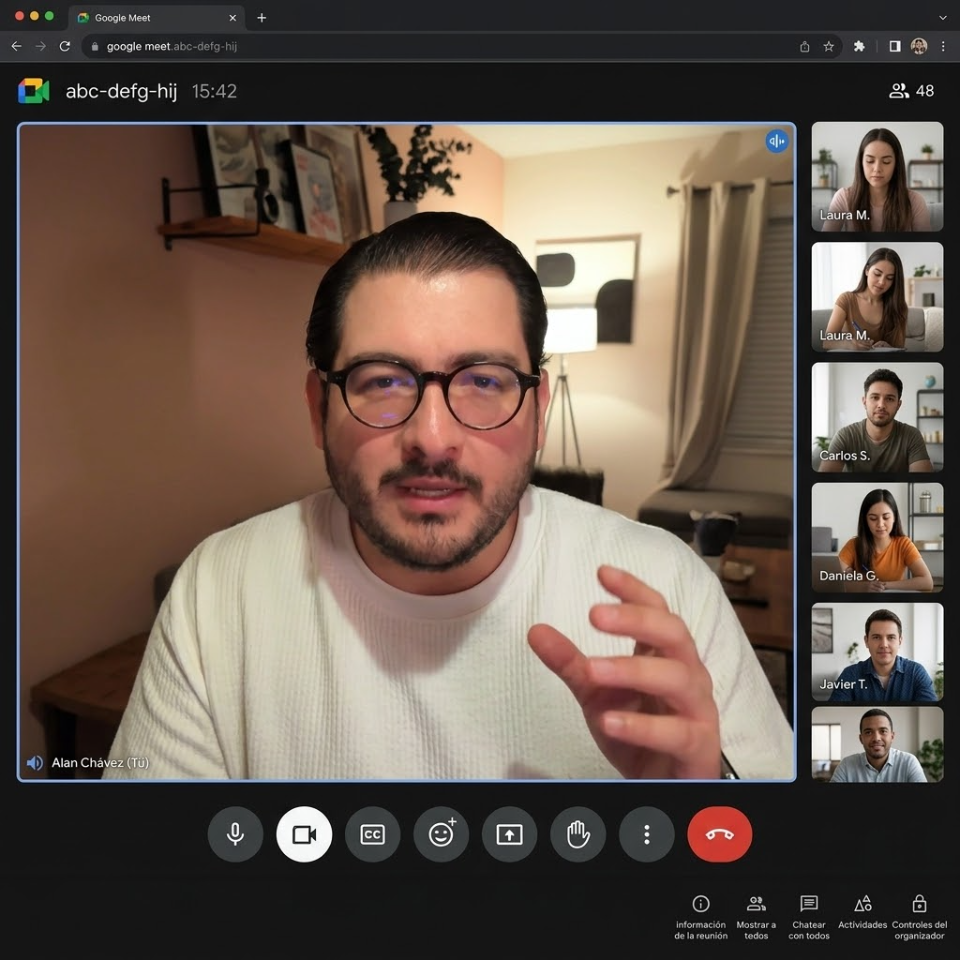Go back with the browser back arrow

tap(17, 46)
